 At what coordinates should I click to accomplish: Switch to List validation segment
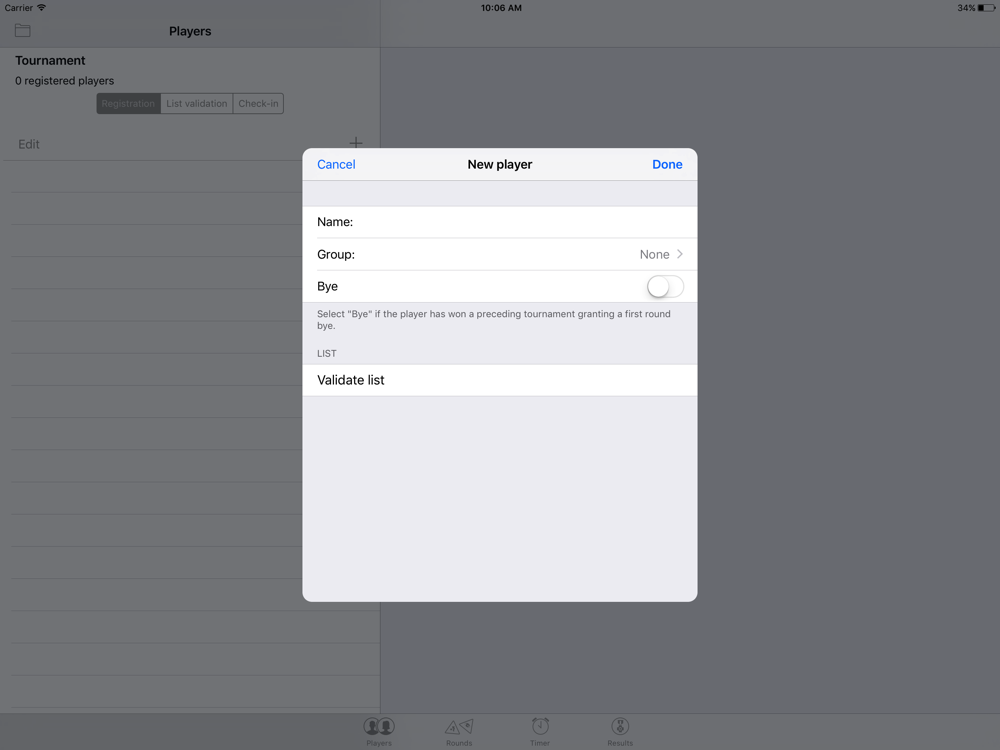[196, 103]
